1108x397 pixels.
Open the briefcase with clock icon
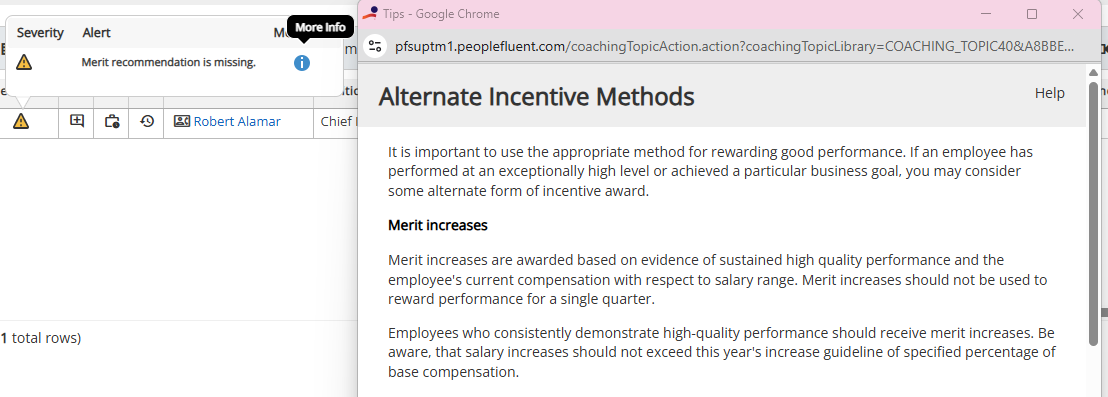pos(112,122)
